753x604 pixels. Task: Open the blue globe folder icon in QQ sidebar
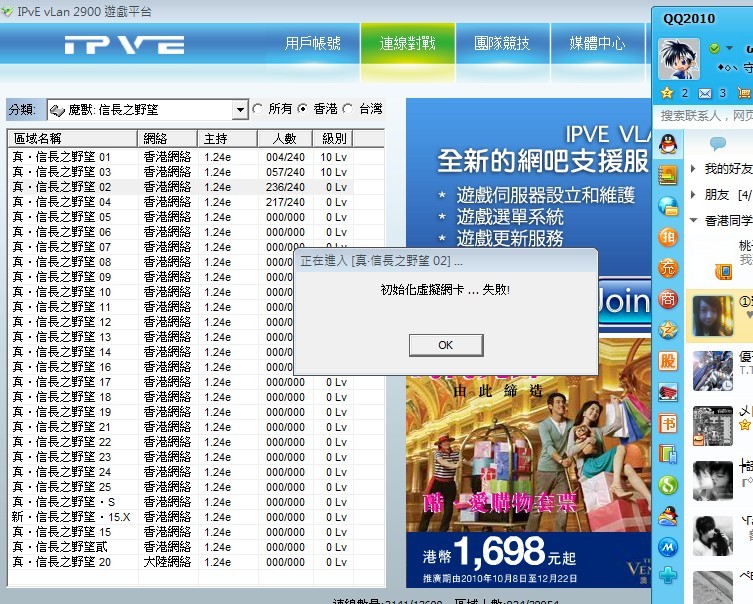click(x=668, y=206)
